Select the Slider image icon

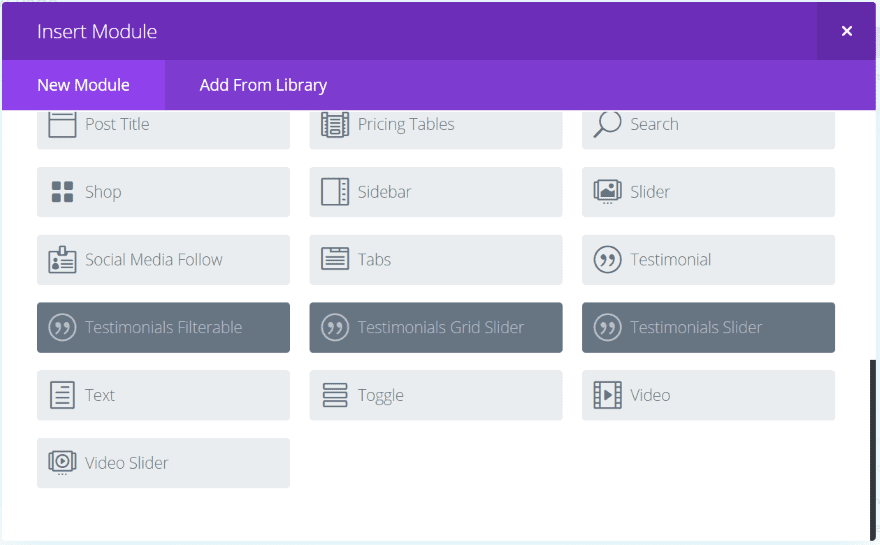[607, 192]
